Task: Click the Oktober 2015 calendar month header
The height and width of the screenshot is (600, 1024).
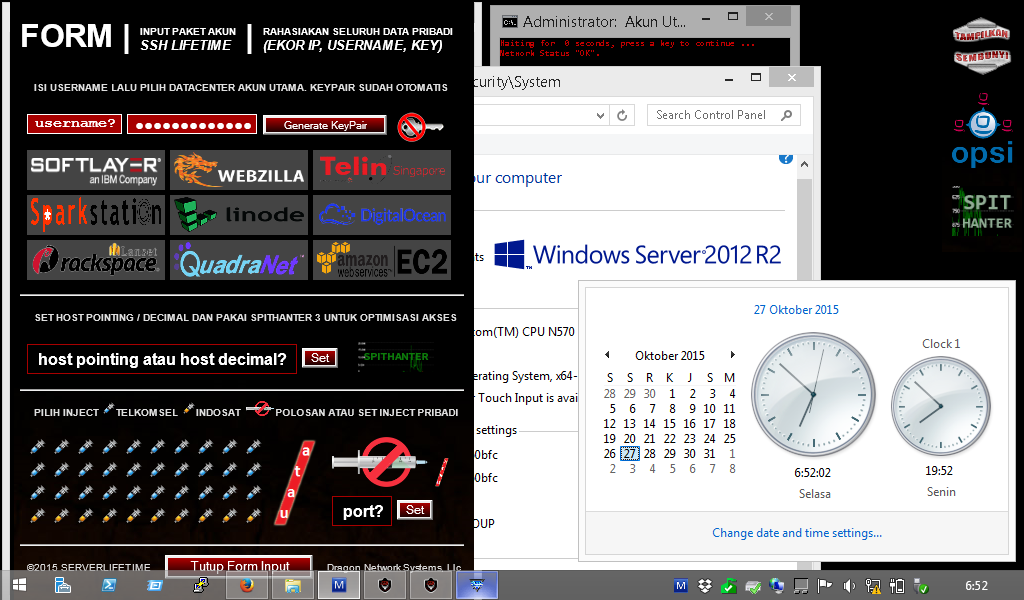Action: coord(670,356)
